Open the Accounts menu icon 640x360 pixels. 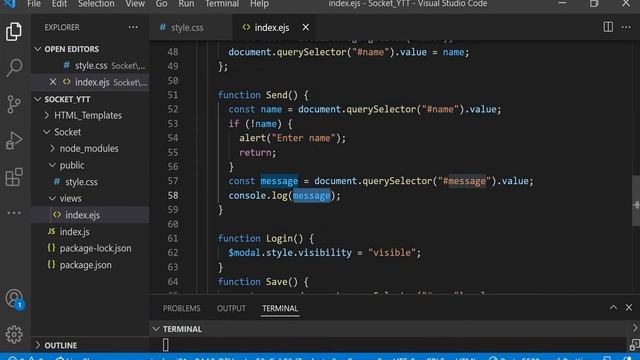(14, 299)
